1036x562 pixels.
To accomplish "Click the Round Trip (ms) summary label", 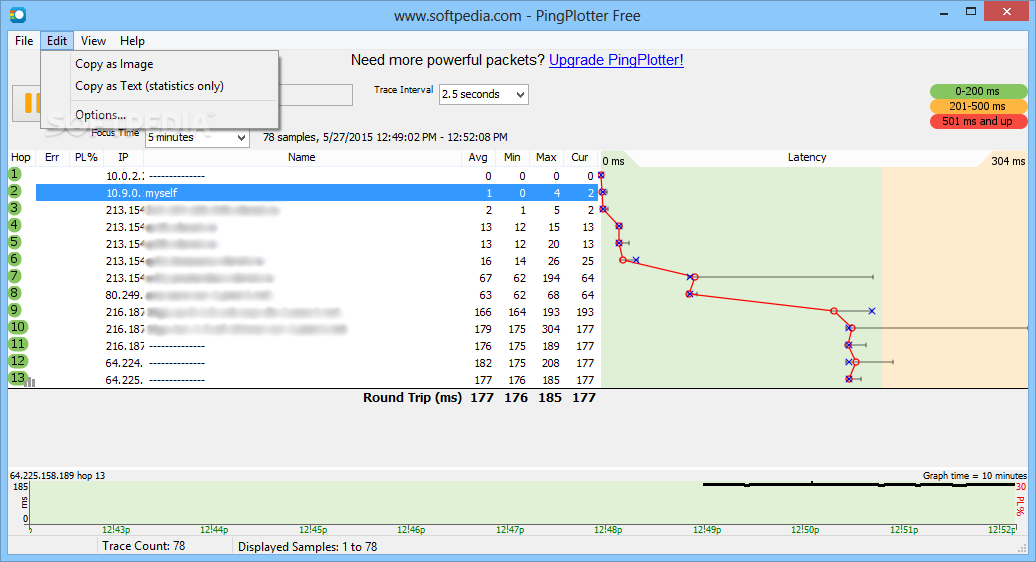I will 412,398.
